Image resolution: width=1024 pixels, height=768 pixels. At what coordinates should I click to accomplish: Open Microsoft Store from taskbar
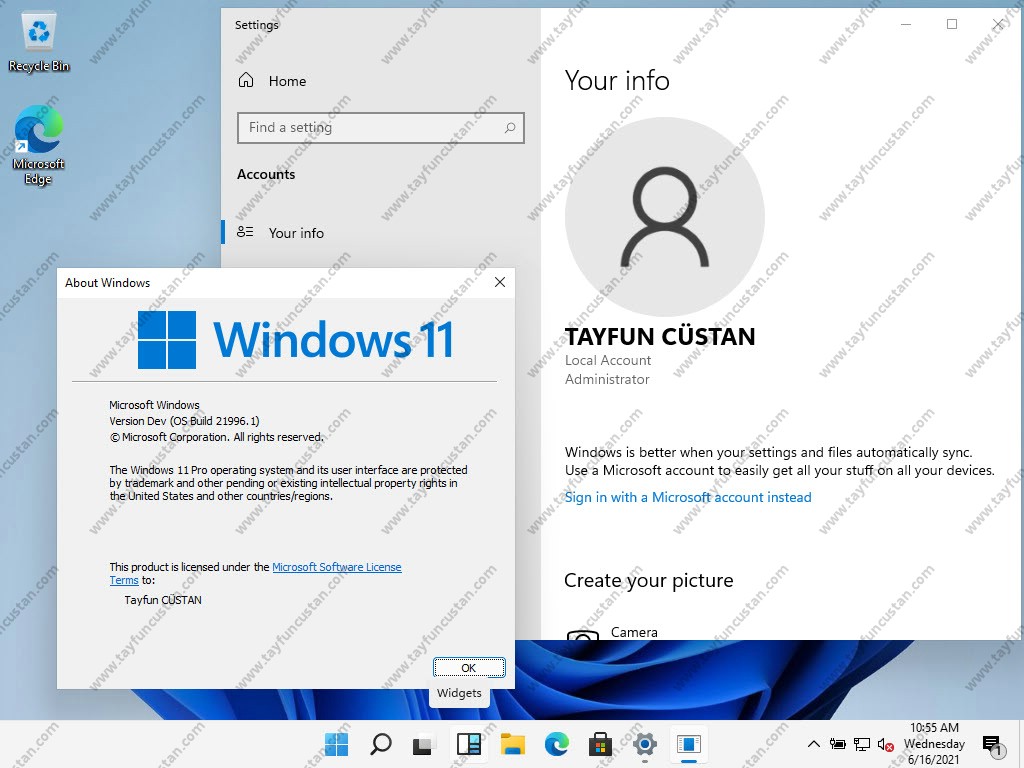click(x=600, y=744)
